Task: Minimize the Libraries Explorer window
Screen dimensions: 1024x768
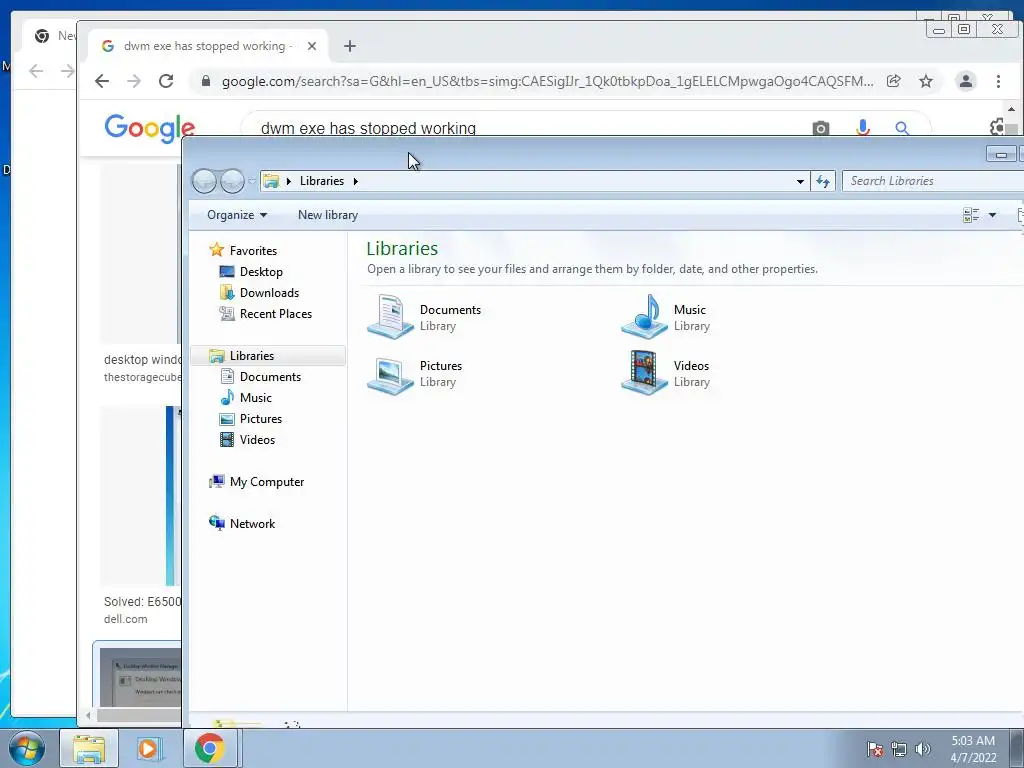Action: (1000, 154)
